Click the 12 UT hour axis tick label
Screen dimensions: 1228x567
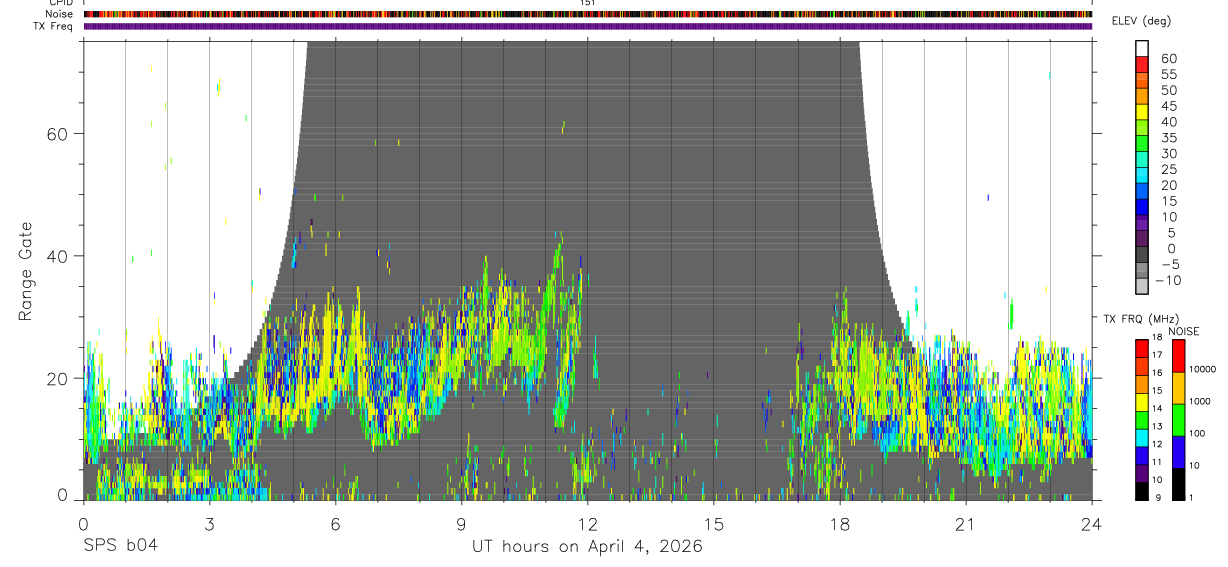click(588, 524)
